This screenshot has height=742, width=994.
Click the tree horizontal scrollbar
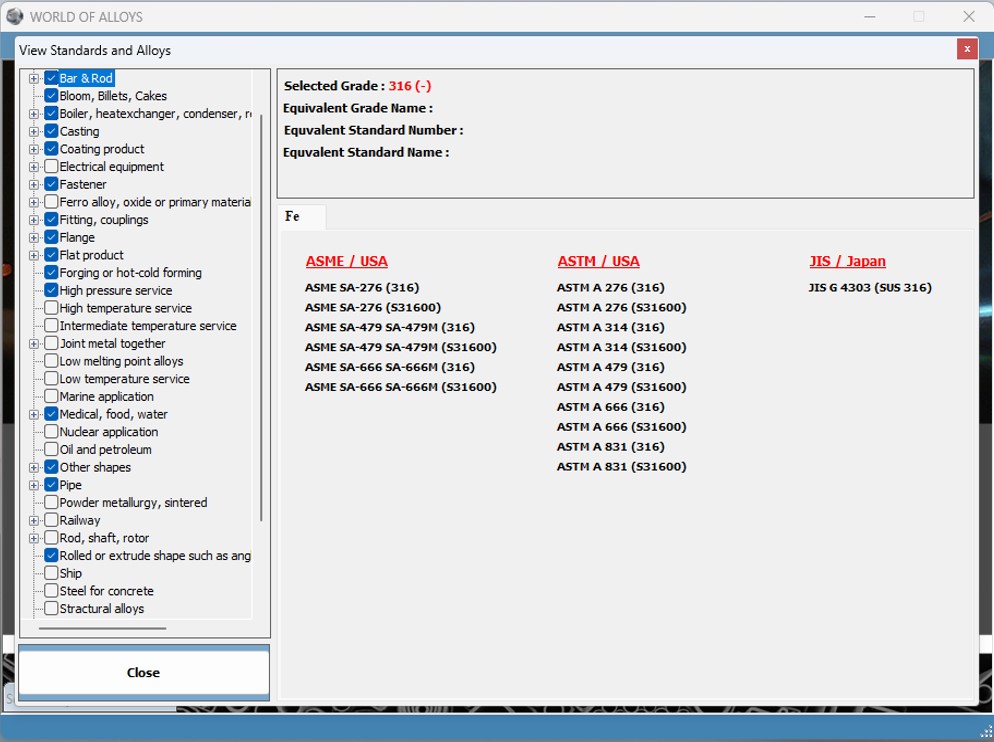(x=103, y=628)
